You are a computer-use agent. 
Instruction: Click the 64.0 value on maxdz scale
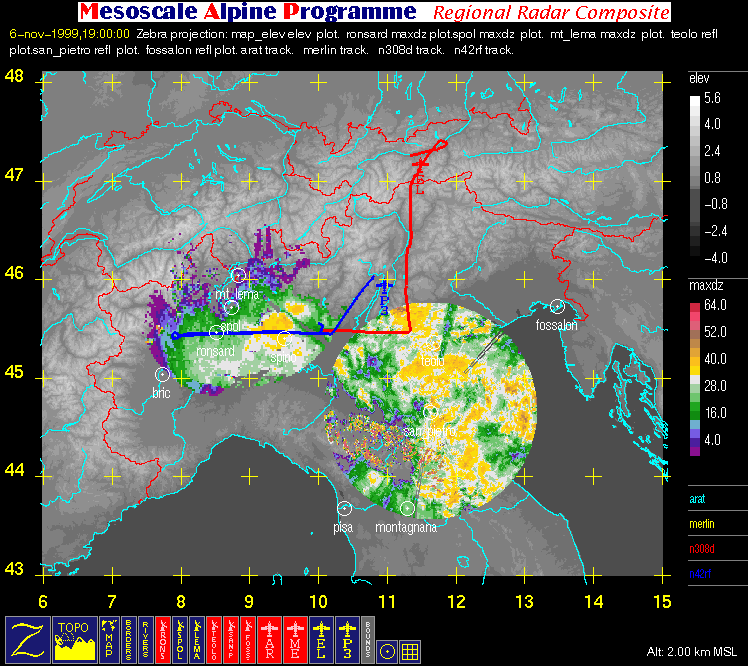pyautogui.click(x=715, y=305)
